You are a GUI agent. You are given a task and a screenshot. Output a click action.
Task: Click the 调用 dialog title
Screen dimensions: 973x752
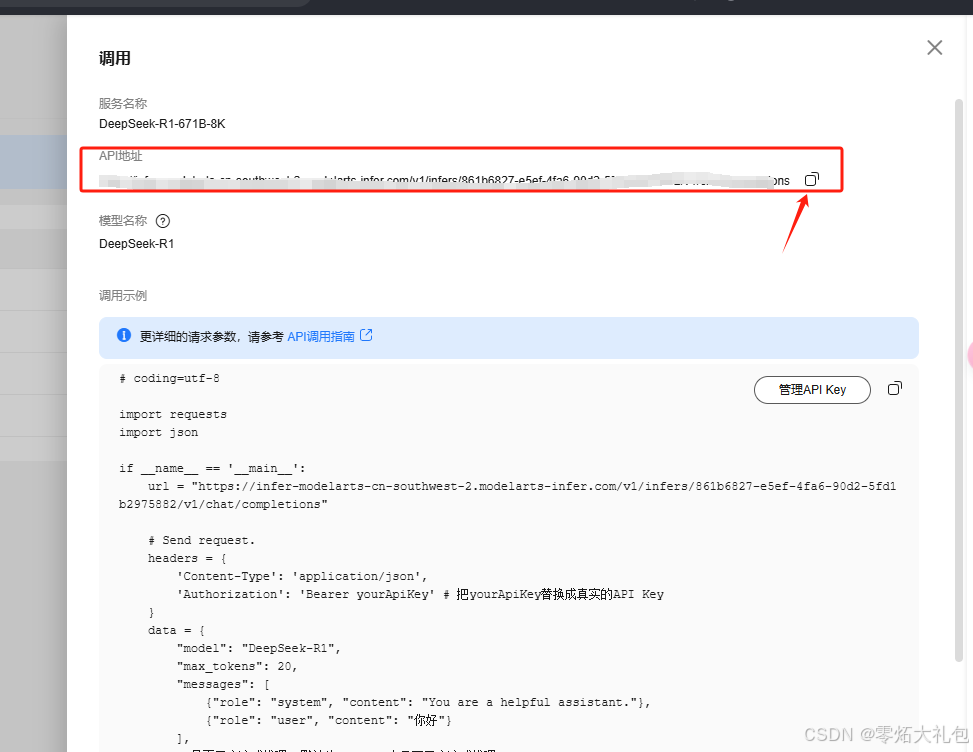click(x=115, y=58)
